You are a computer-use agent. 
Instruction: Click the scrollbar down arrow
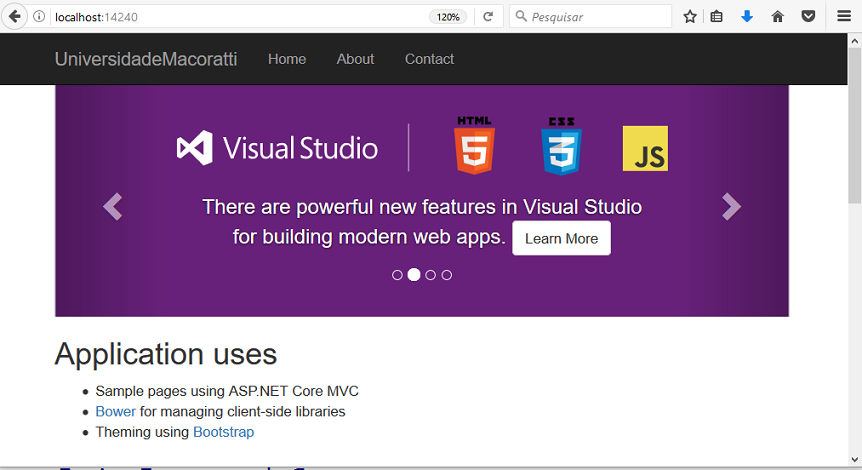pos(854,460)
